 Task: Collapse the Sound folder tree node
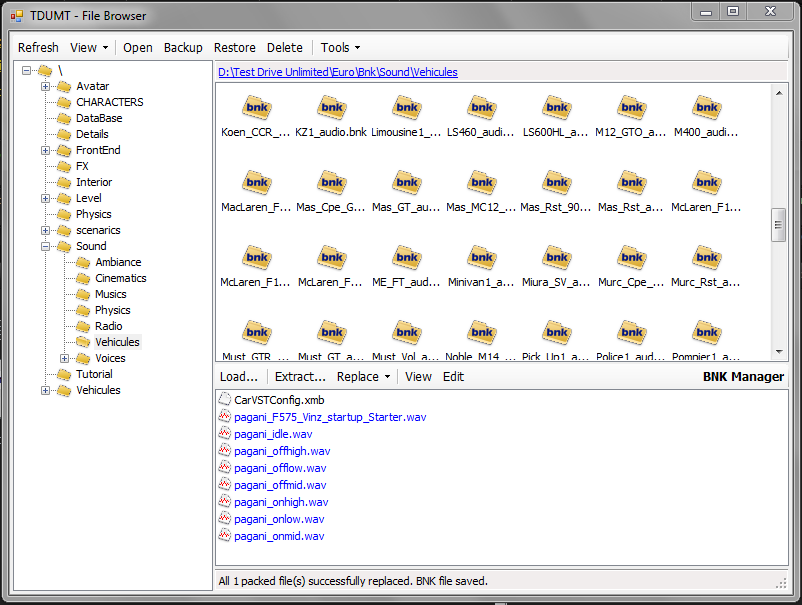(x=46, y=246)
